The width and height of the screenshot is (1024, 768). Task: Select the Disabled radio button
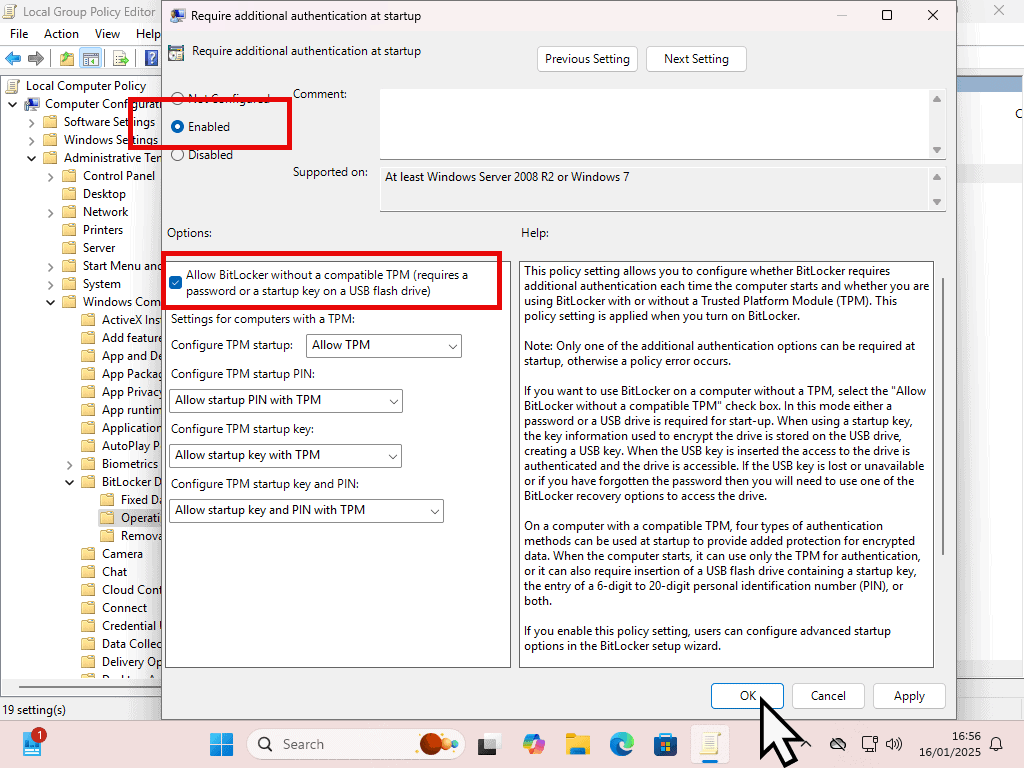(x=178, y=155)
